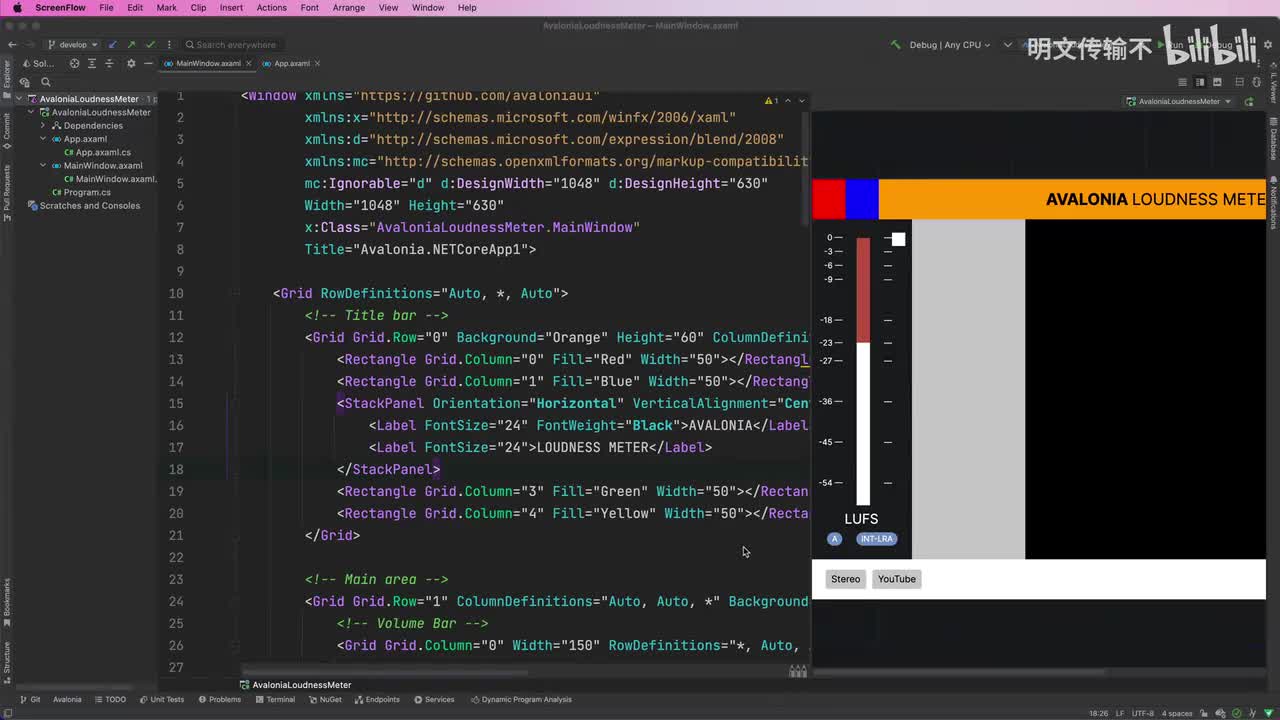The height and width of the screenshot is (720, 1280).
Task: Collapse the AvaloniaLoudnessMeter solution root
Action: pyautogui.click(x=19, y=99)
